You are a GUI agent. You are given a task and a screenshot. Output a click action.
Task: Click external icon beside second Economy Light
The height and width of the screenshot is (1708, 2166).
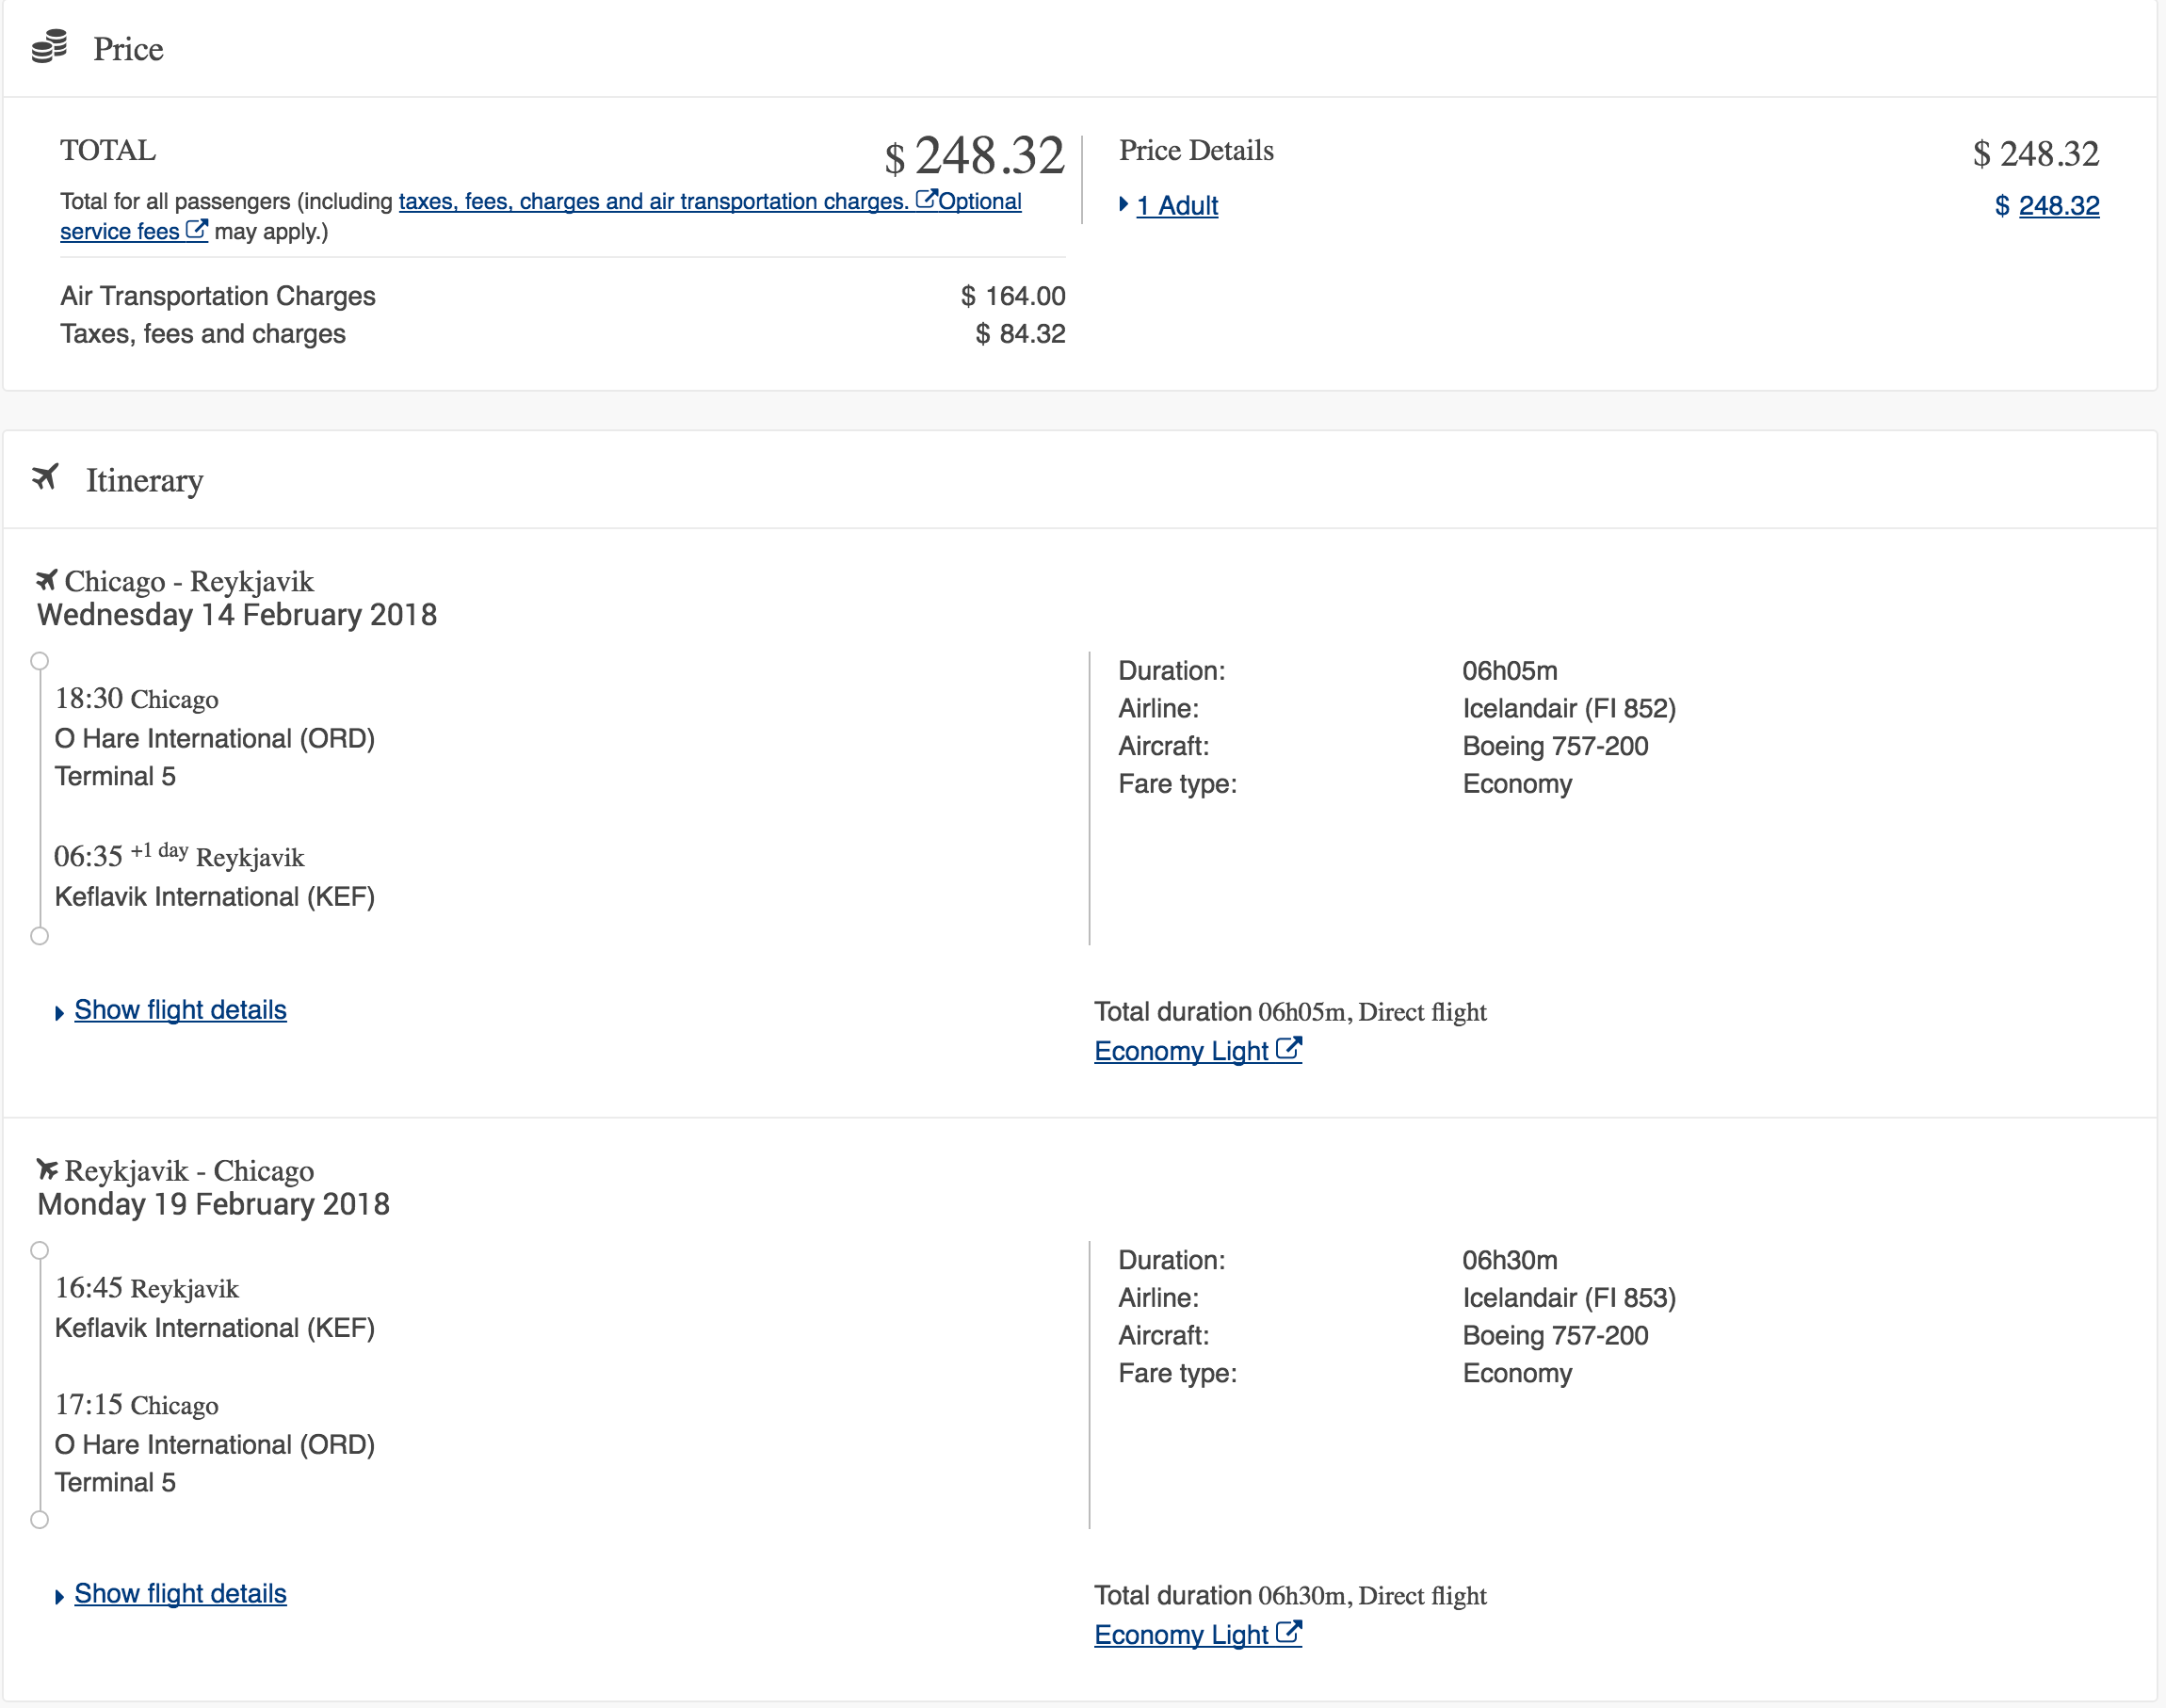(x=1289, y=1632)
